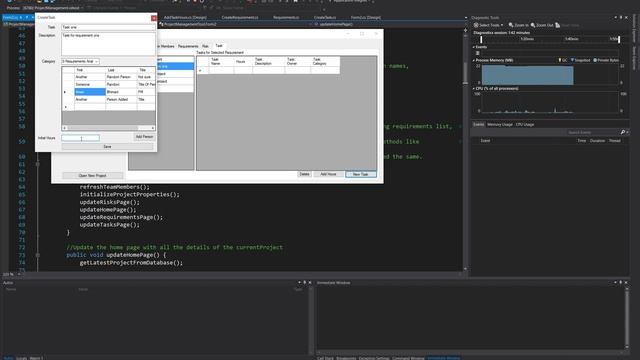Click the Hours column header in the tasks grid

(x=243, y=62)
